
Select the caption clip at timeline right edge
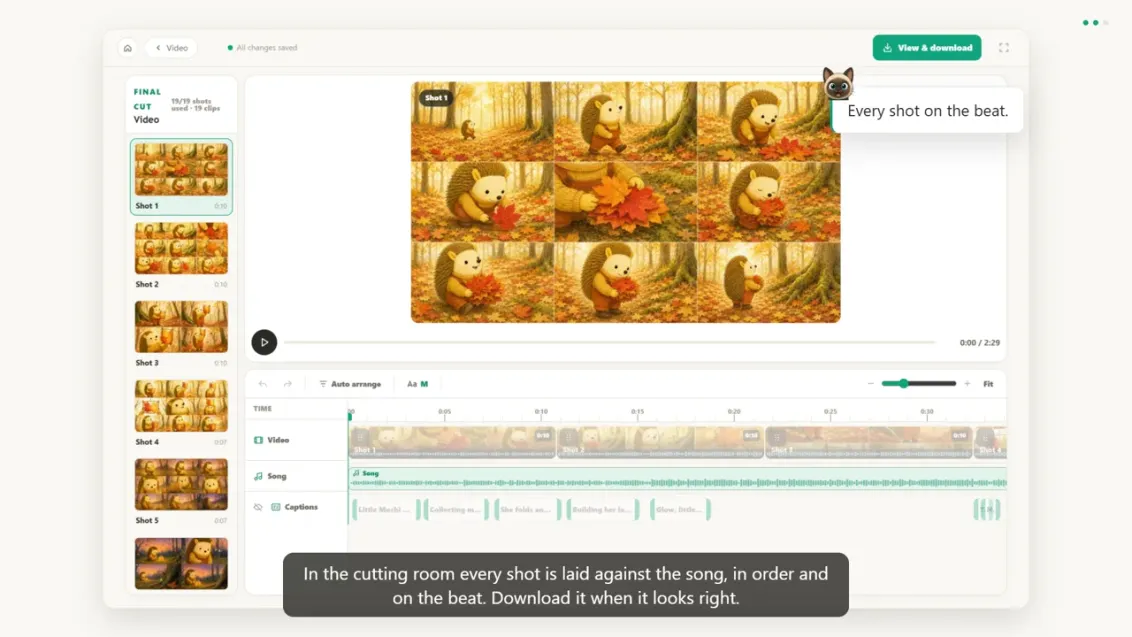[987, 509]
